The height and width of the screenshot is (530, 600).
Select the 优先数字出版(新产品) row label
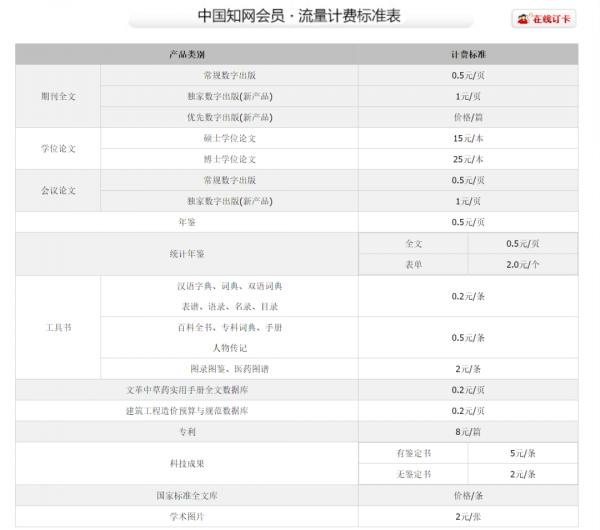coord(230,117)
